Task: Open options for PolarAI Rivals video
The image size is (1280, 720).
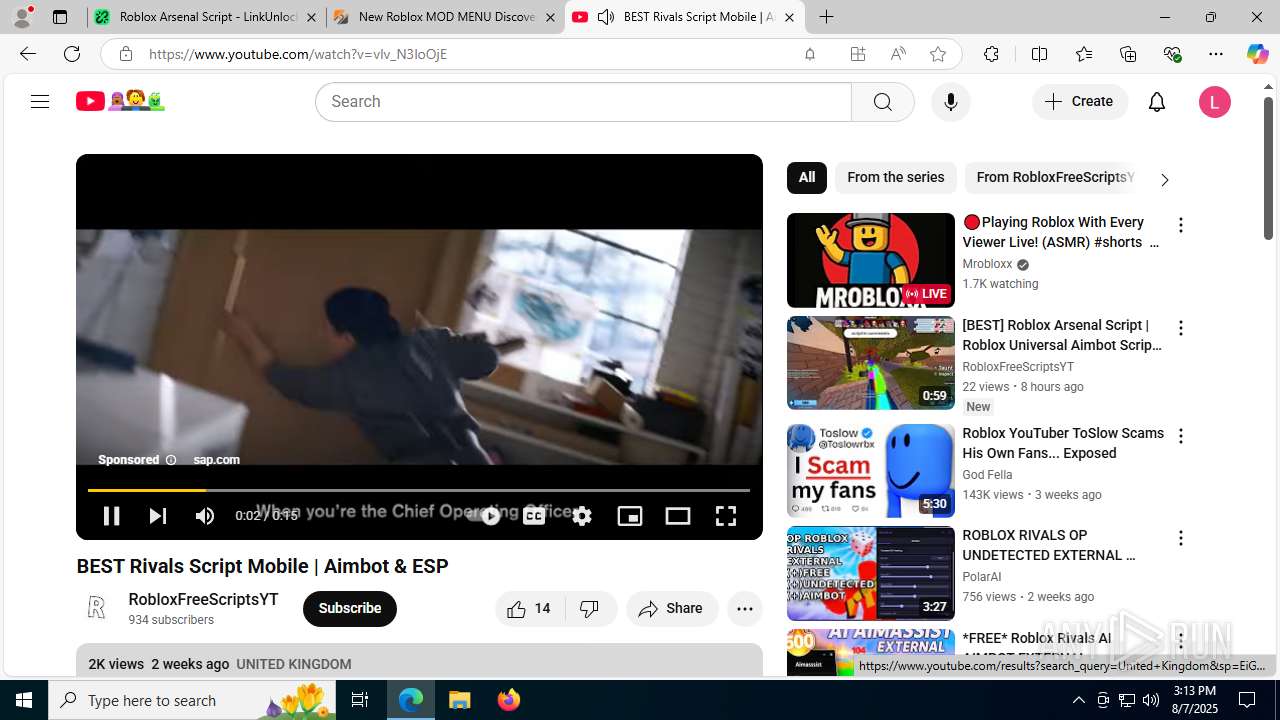Action: [x=1181, y=539]
